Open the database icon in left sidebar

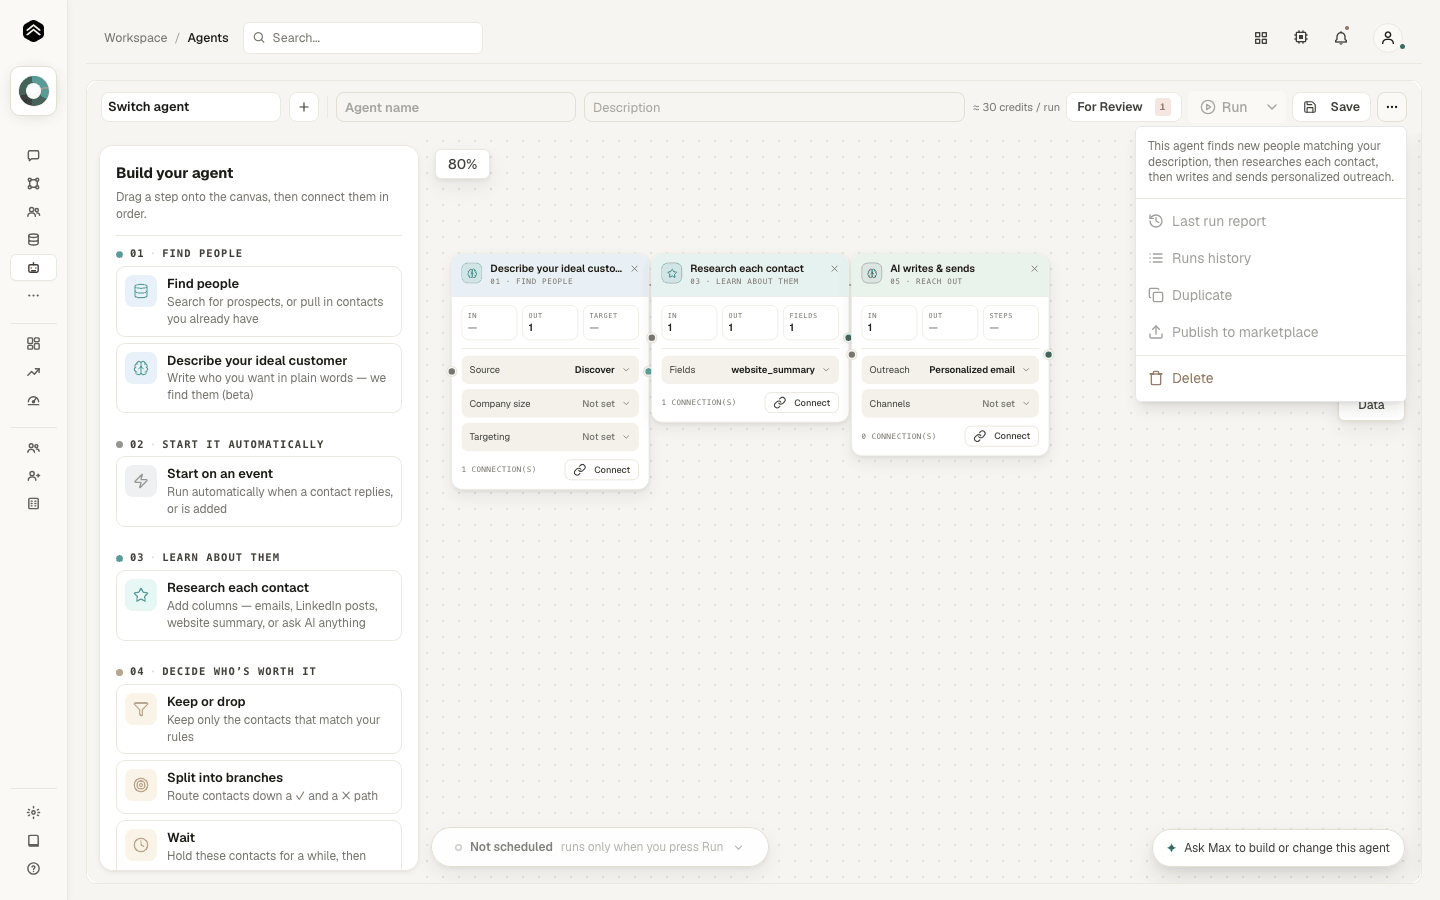coord(33,239)
